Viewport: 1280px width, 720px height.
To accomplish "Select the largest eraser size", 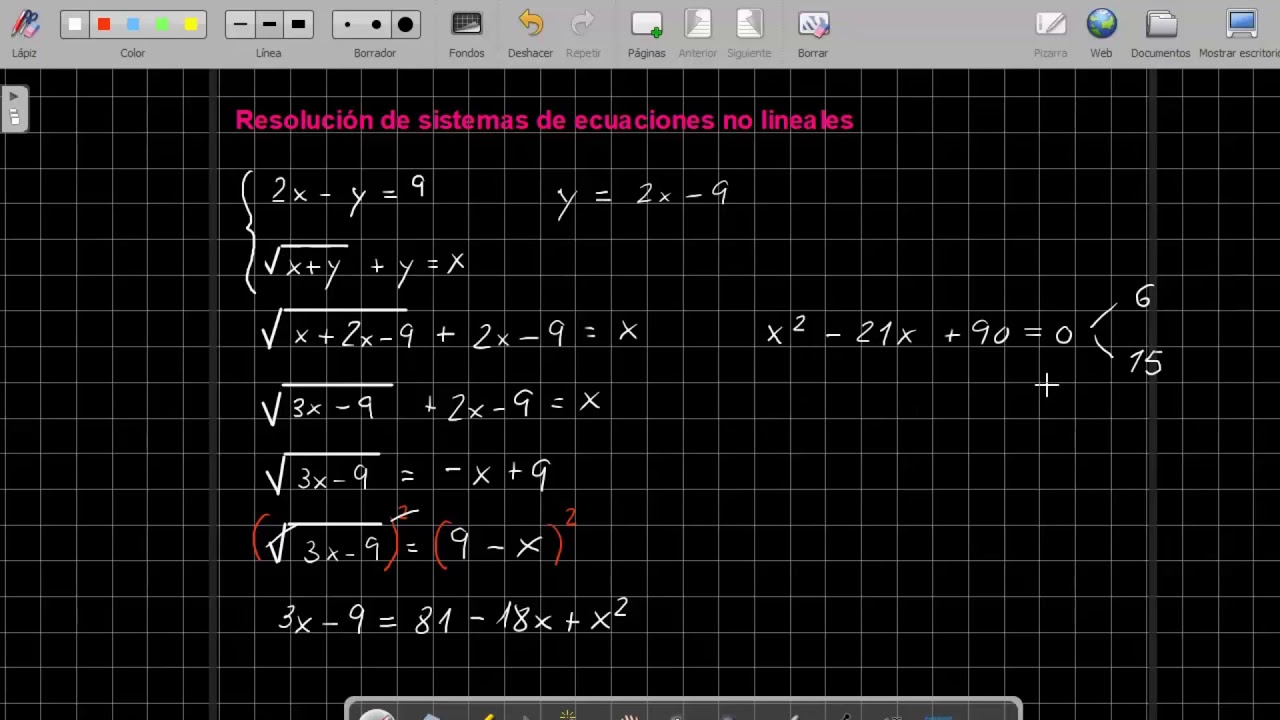I will (x=405, y=24).
